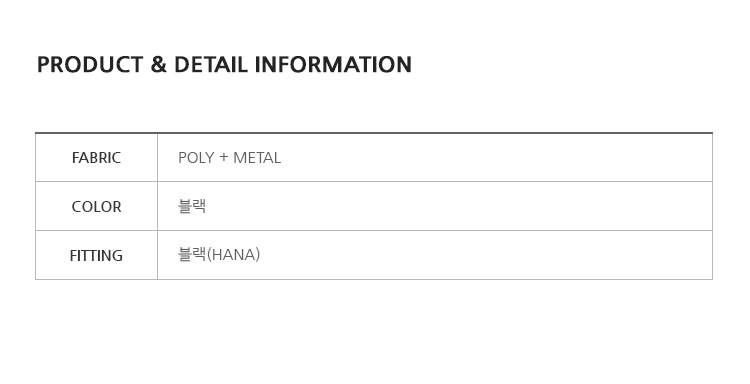The image size is (750, 384).
Task: Click the word DETAIL in the heading
Action: 211,65
